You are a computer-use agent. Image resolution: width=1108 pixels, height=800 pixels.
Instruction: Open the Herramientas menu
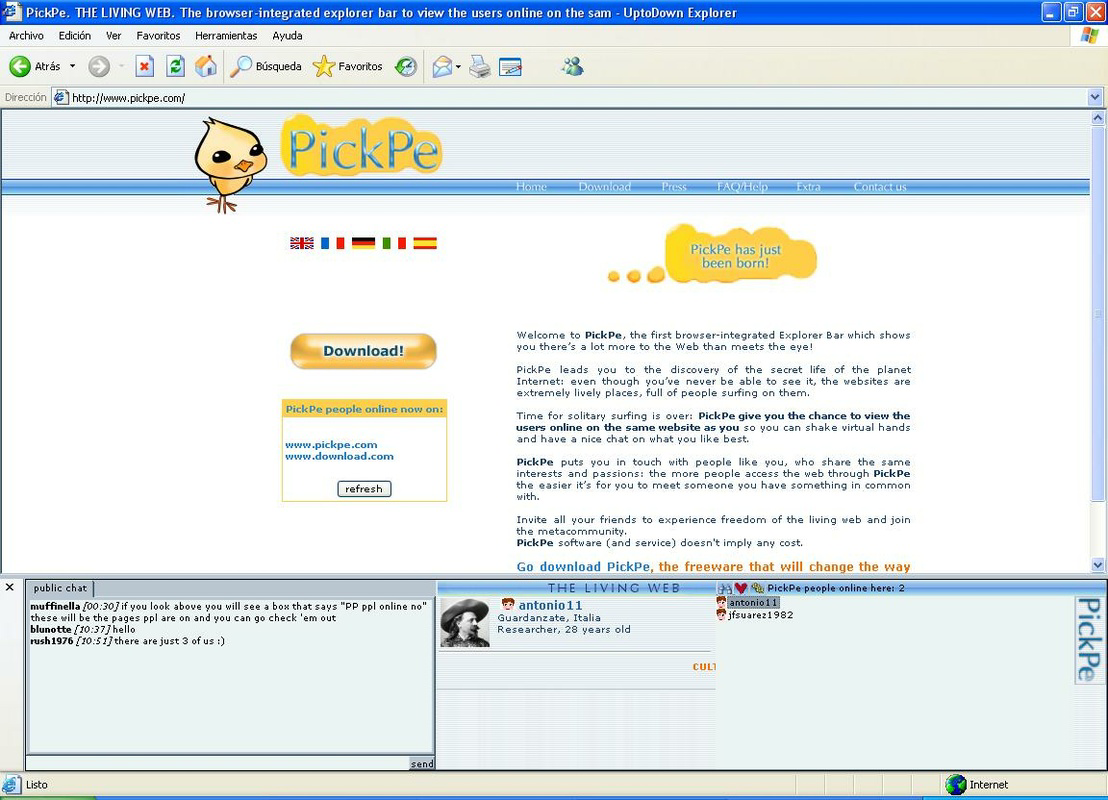[x=226, y=35]
